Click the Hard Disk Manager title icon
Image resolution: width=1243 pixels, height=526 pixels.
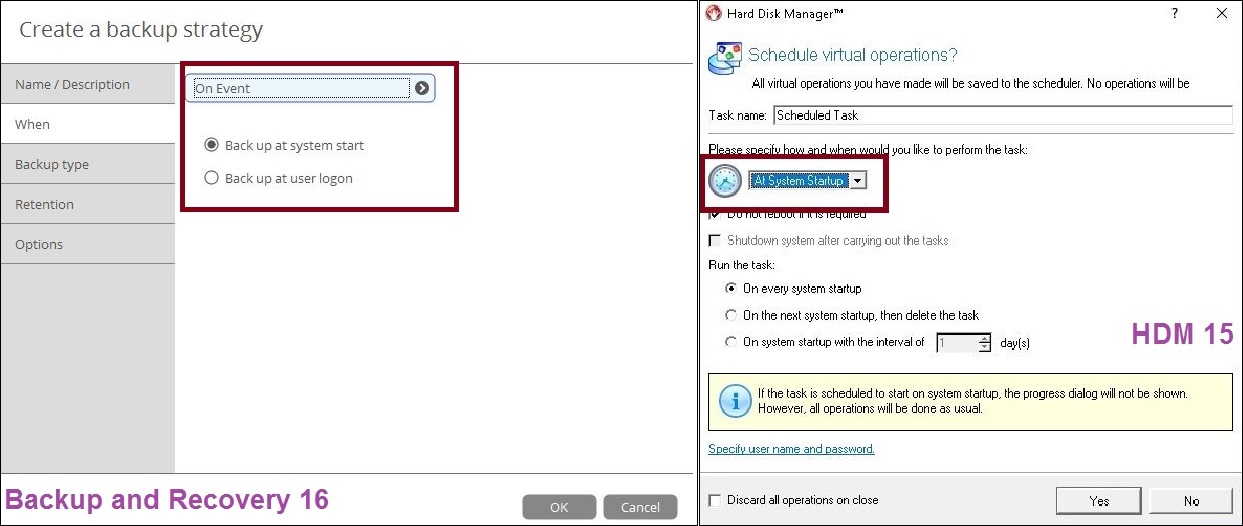pos(714,13)
